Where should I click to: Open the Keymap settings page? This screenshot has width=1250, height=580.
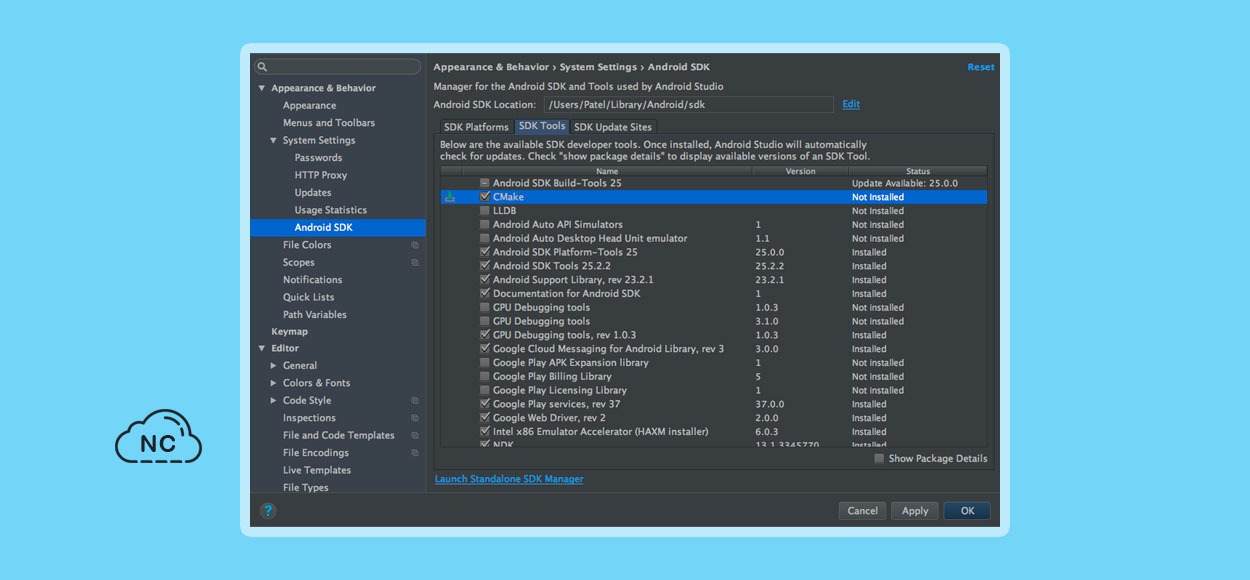pyautogui.click(x=290, y=332)
